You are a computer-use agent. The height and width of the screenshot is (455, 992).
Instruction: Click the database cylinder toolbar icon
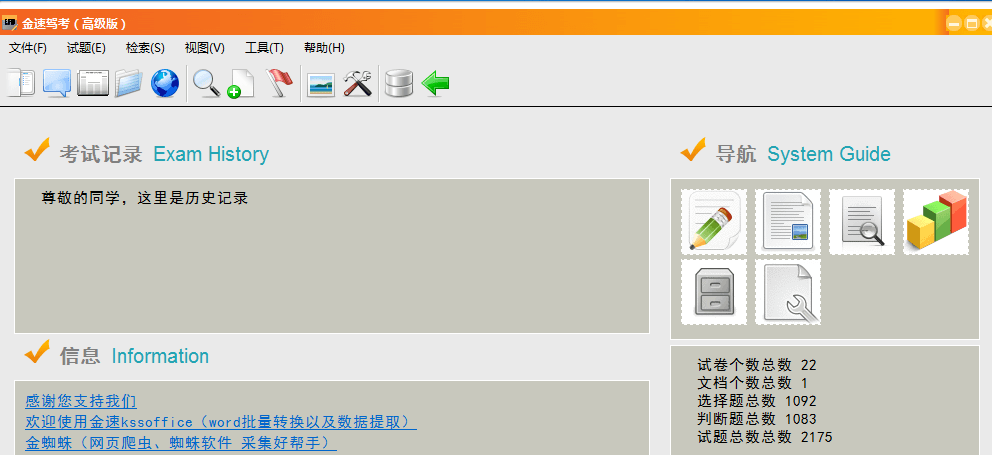[x=398, y=83]
